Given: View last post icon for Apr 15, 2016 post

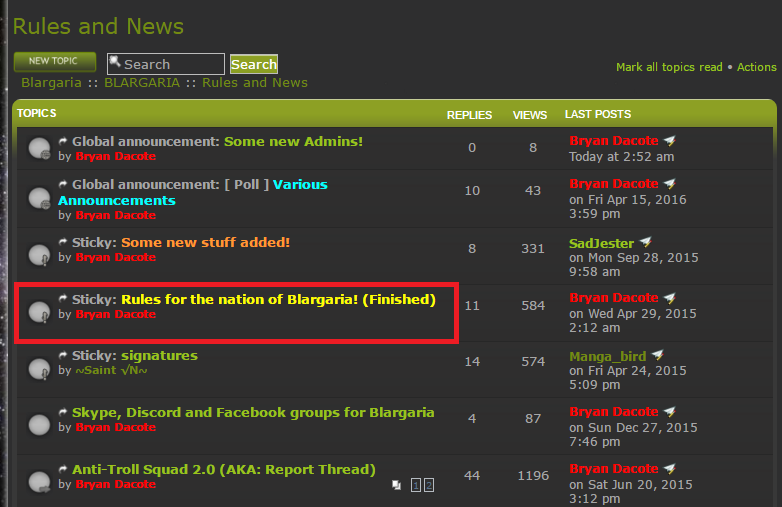Looking at the screenshot, I should (x=670, y=184).
